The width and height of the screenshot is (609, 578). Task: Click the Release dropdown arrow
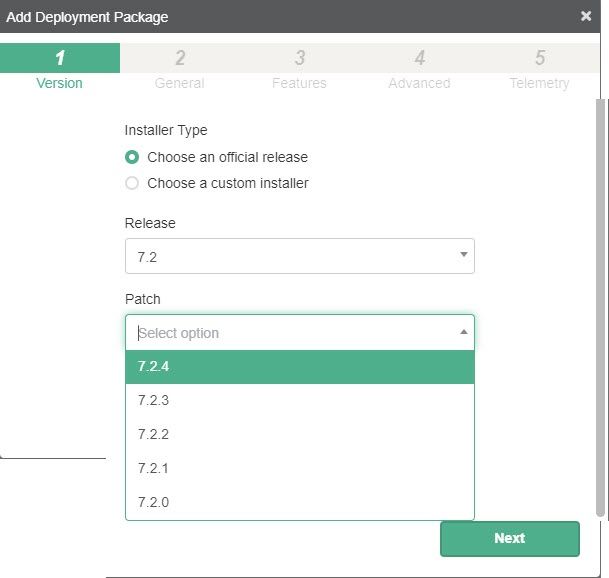point(463,255)
